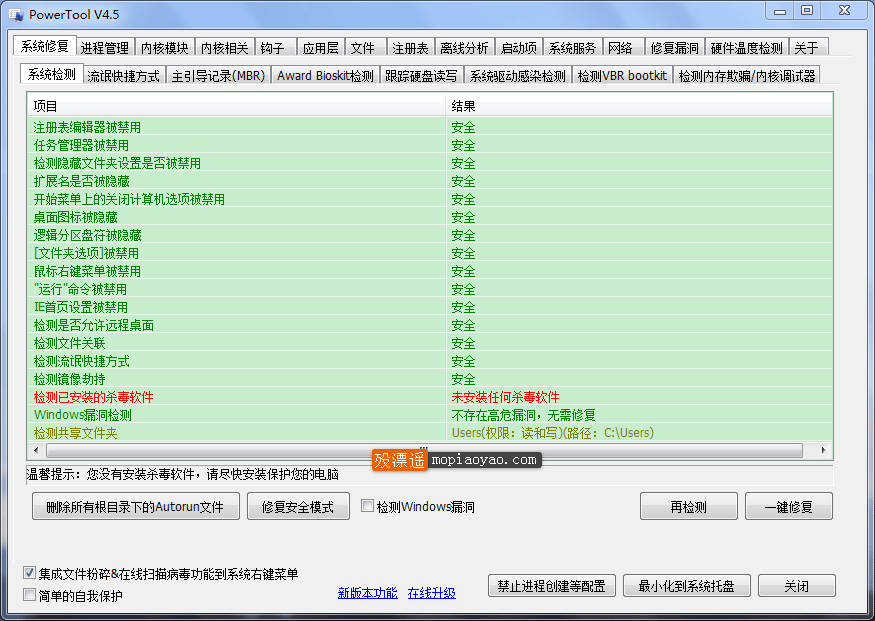Viewport: 875px width, 621px height.
Task: Click the 关闭 button
Action: coord(797,586)
